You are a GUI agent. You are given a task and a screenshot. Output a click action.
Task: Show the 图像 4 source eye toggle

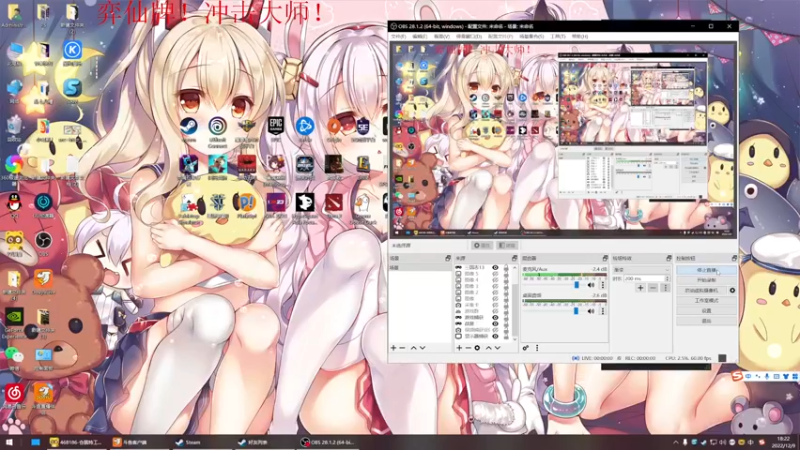click(x=495, y=280)
